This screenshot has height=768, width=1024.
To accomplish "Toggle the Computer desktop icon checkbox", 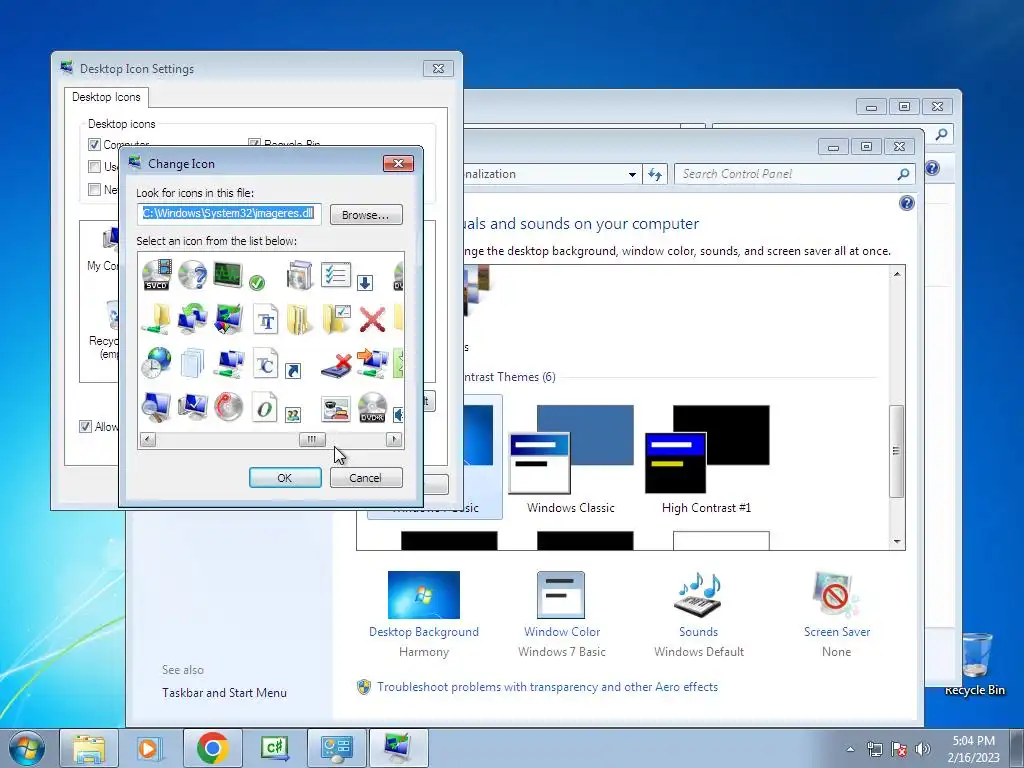I will click(94, 144).
